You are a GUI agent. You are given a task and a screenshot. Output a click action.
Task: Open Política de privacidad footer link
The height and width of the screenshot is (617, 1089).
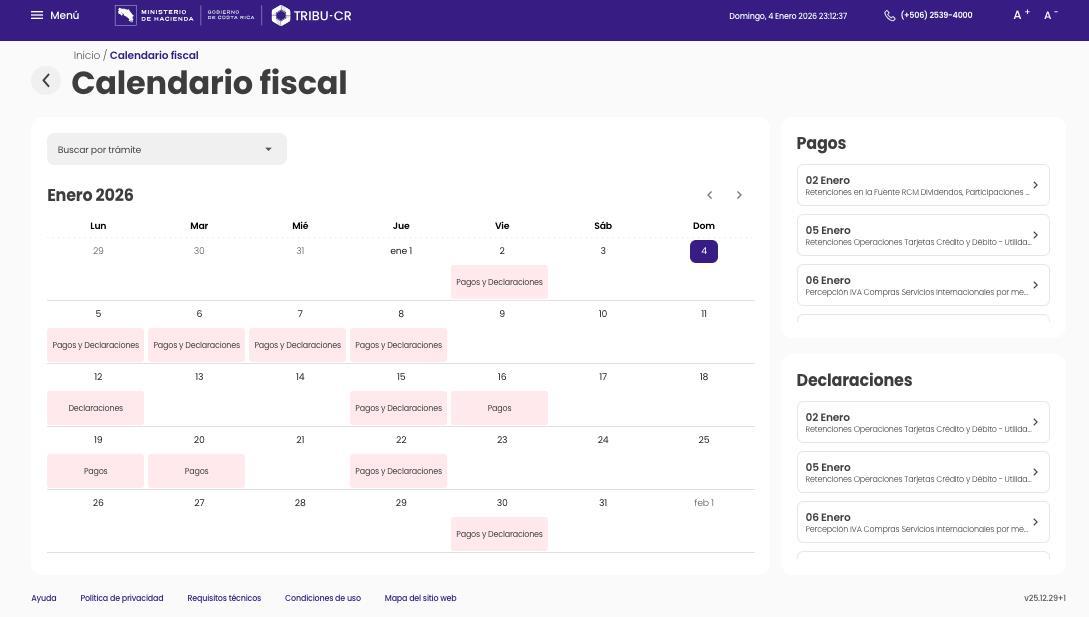pyautogui.click(x=121, y=598)
